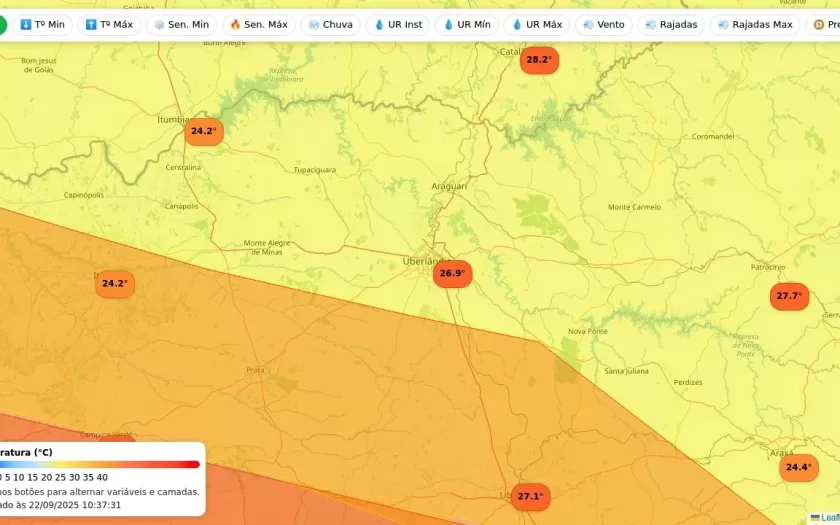Select the UR Inst humidity tab

pos(398,24)
